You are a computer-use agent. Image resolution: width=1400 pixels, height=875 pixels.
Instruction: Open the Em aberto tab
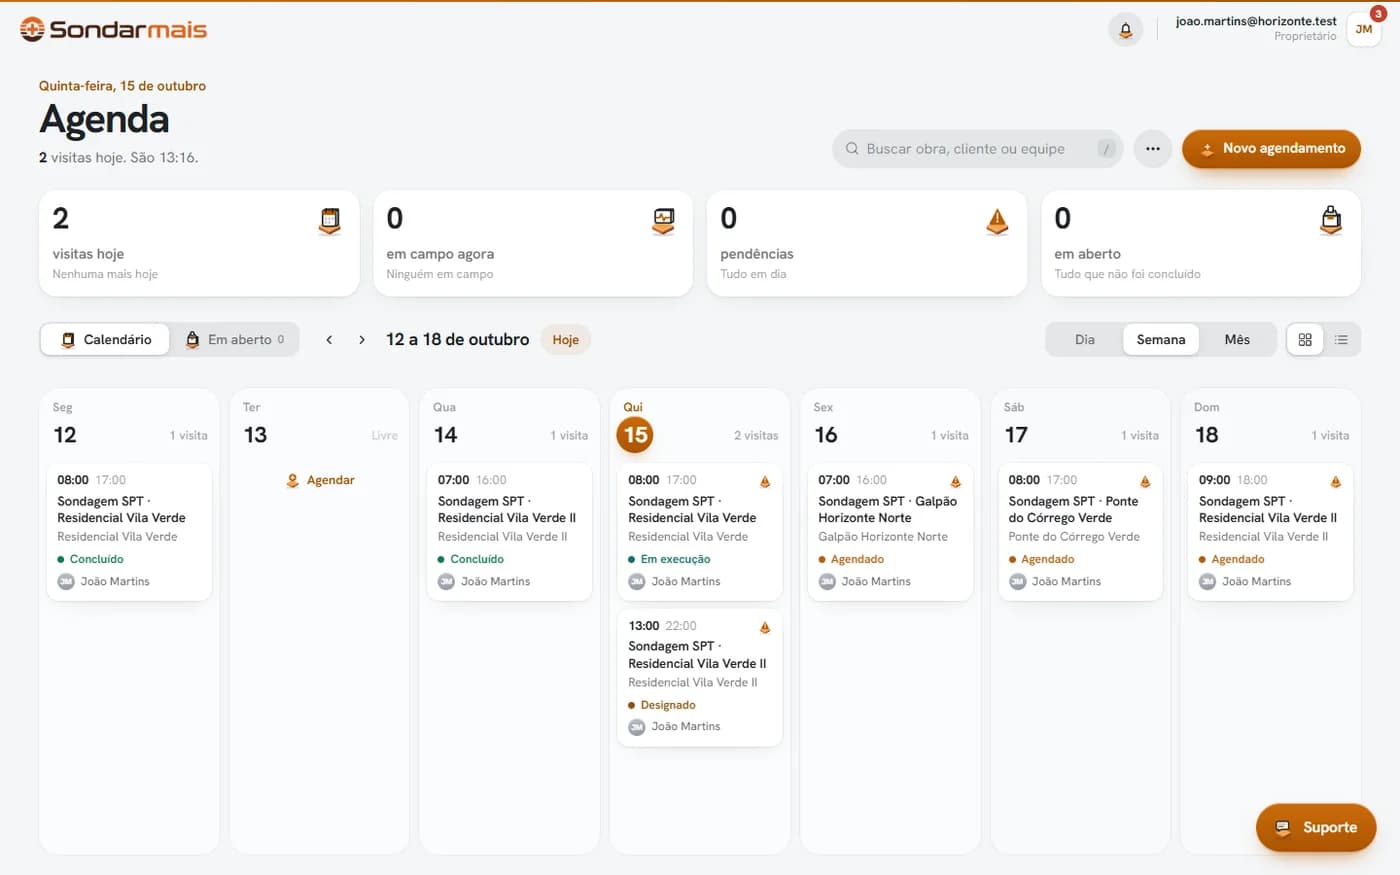pos(236,340)
